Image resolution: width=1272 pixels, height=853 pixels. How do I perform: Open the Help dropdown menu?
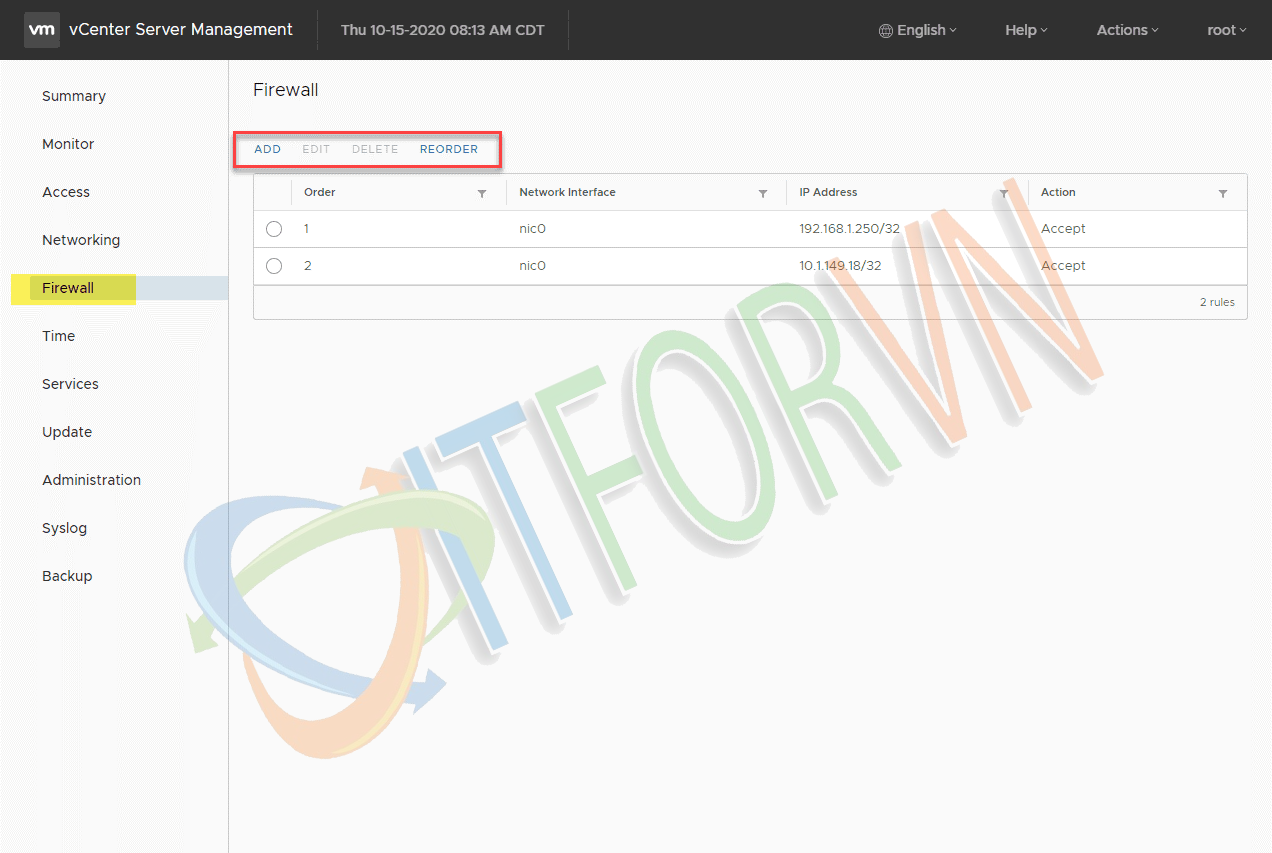[1026, 30]
